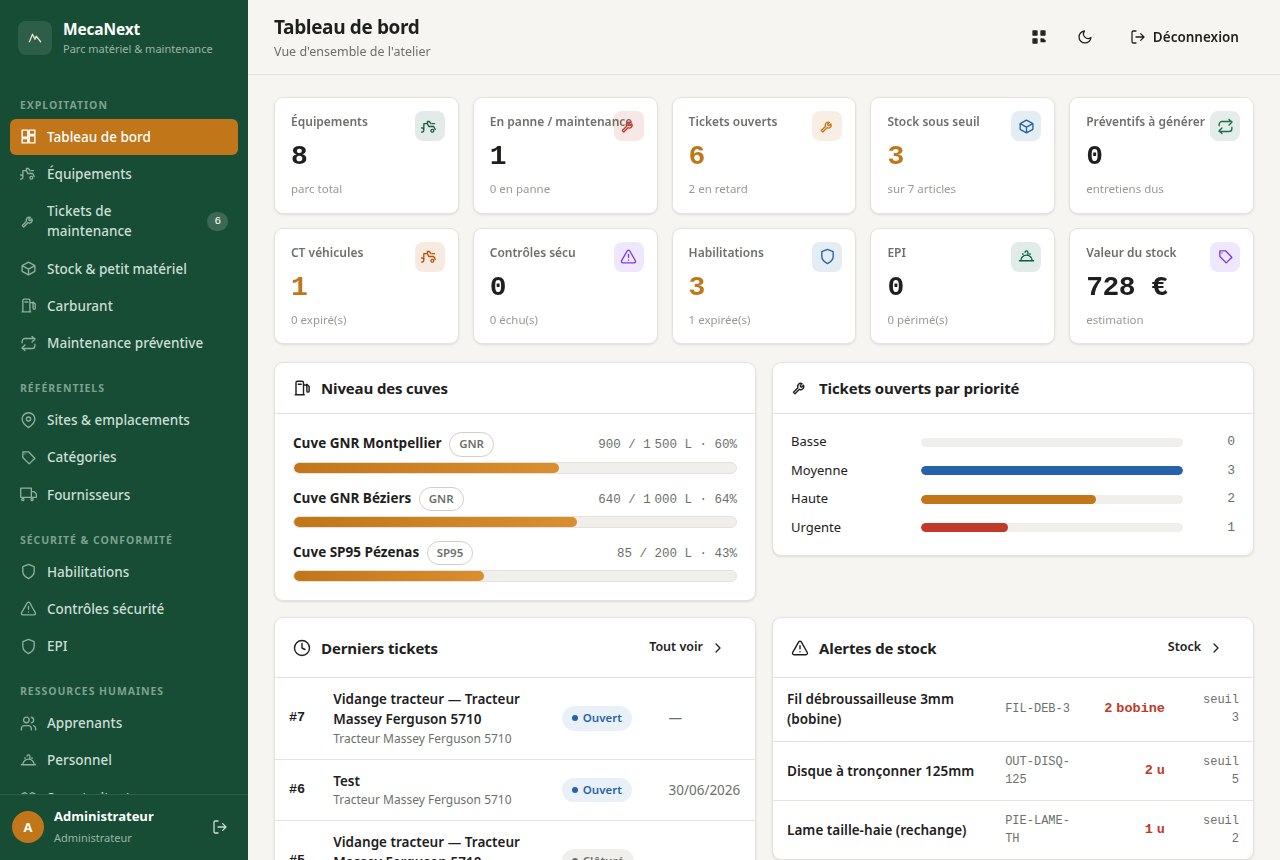Image resolution: width=1280 pixels, height=860 pixels.
Task: Open Tableau de bord in sidebar
Action: tap(124, 137)
